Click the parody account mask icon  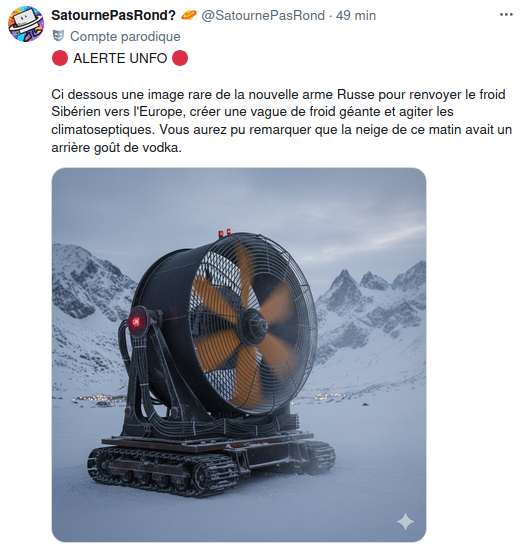59,36
